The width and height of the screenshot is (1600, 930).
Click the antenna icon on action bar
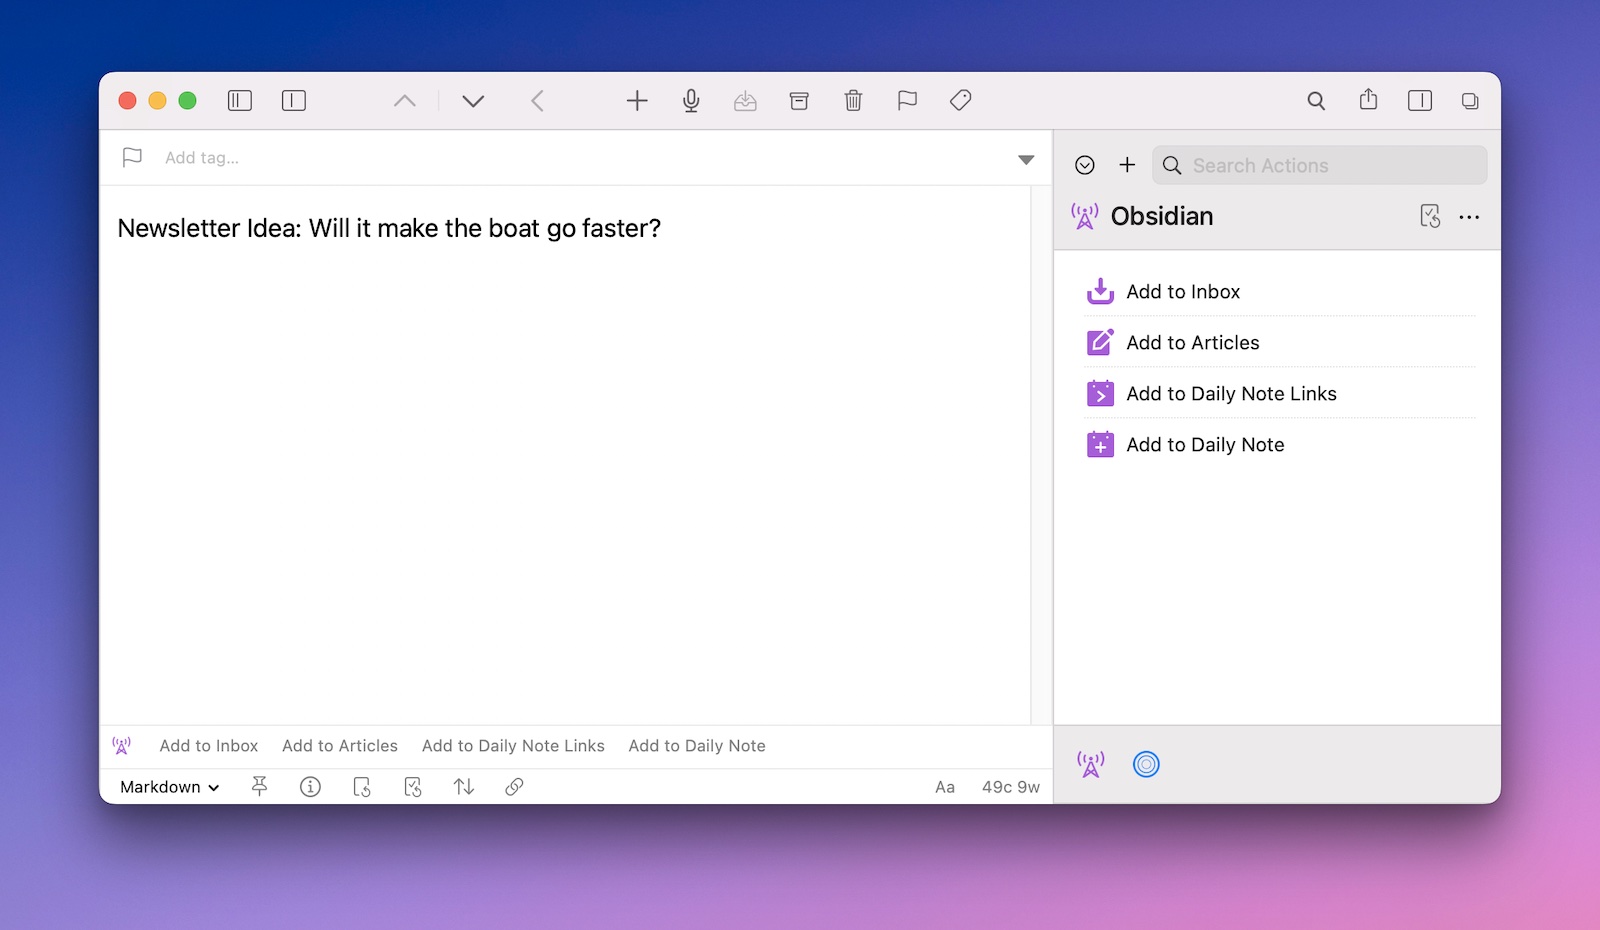click(x=122, y=746)
